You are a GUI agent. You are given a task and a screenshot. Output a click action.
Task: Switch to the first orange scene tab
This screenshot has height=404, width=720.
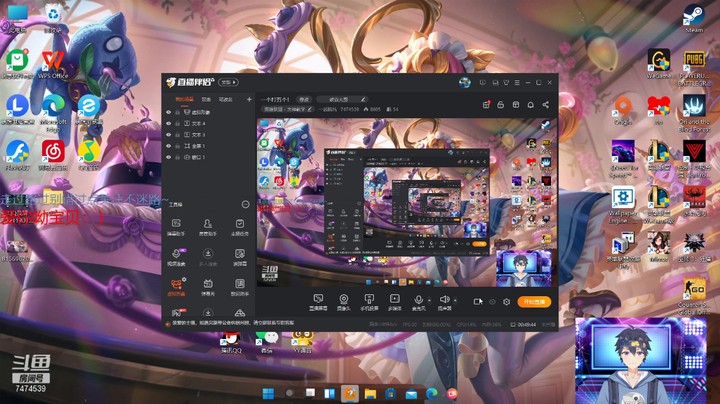[184, 99]
